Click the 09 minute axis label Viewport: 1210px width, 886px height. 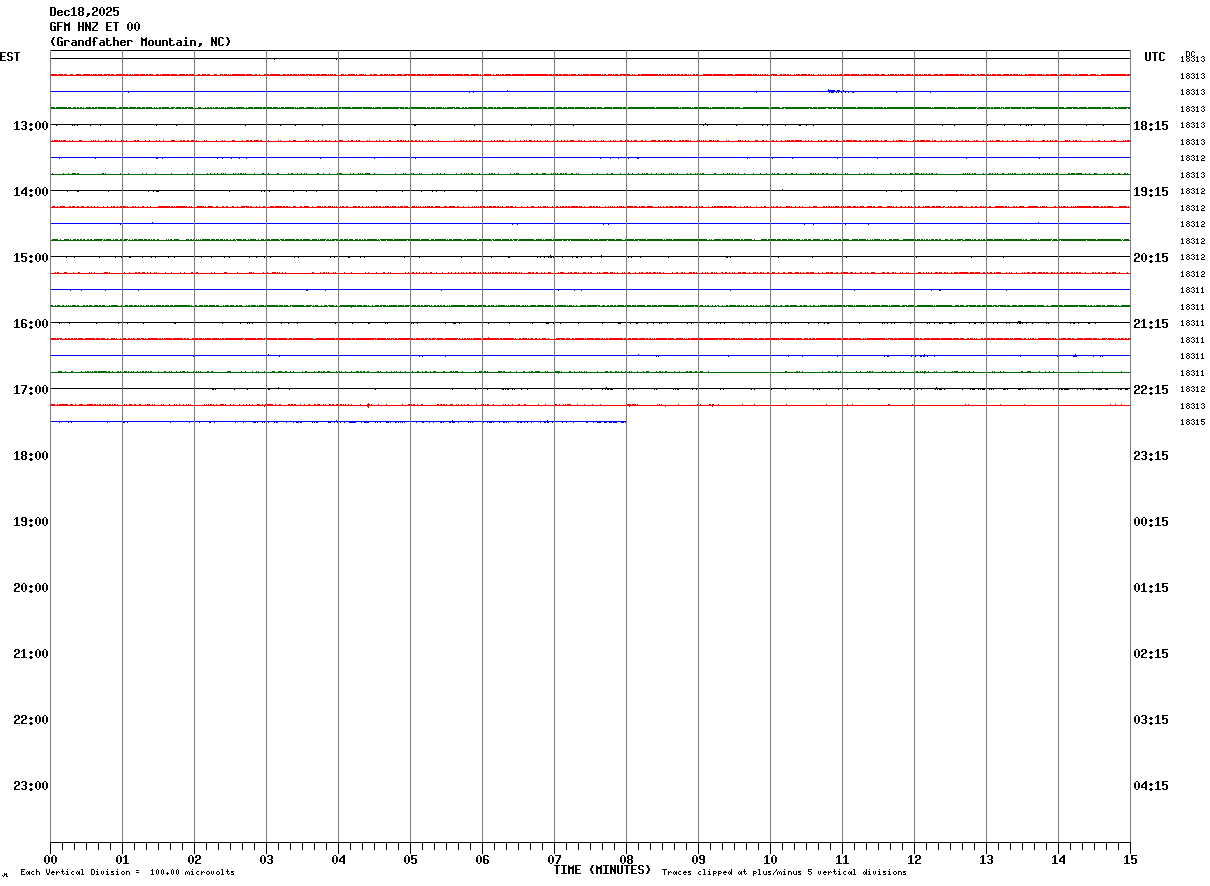[698, 859]
